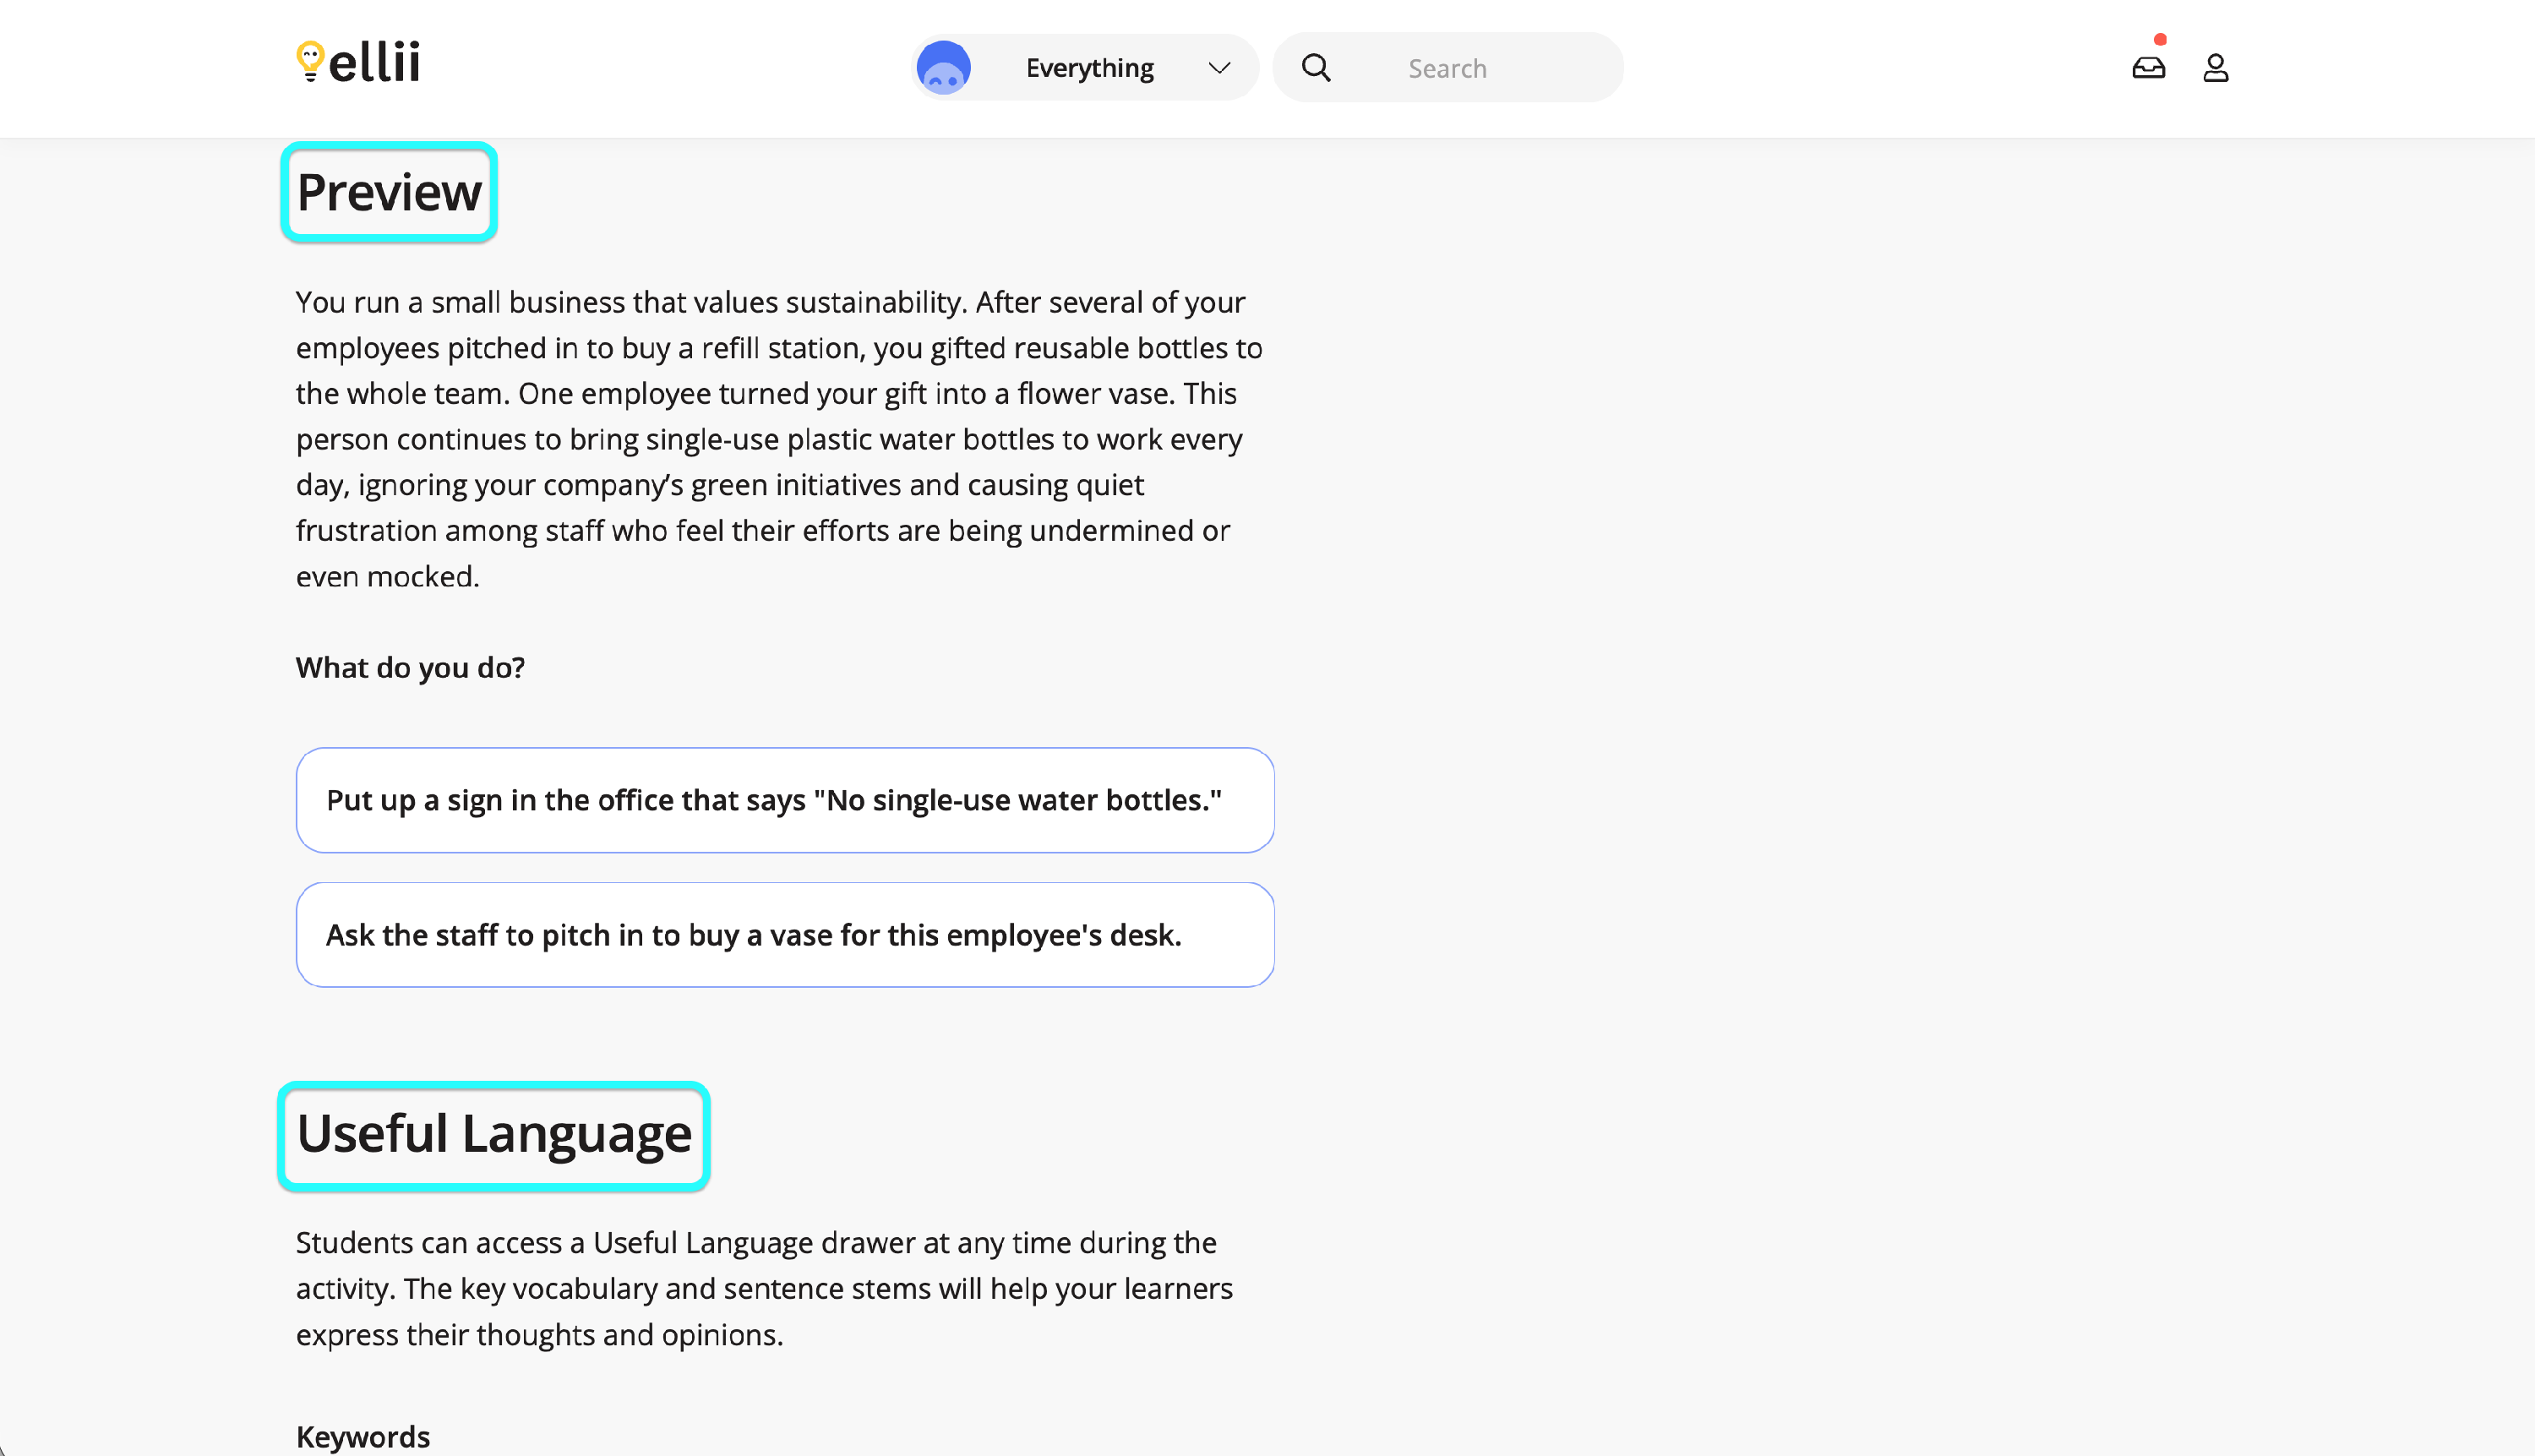Image resolution: width=2535 pixels, height=1456 pixels.
Task: Click the blue mascot avatar icon
Action: pyautogui.click(x=943, y=68)
